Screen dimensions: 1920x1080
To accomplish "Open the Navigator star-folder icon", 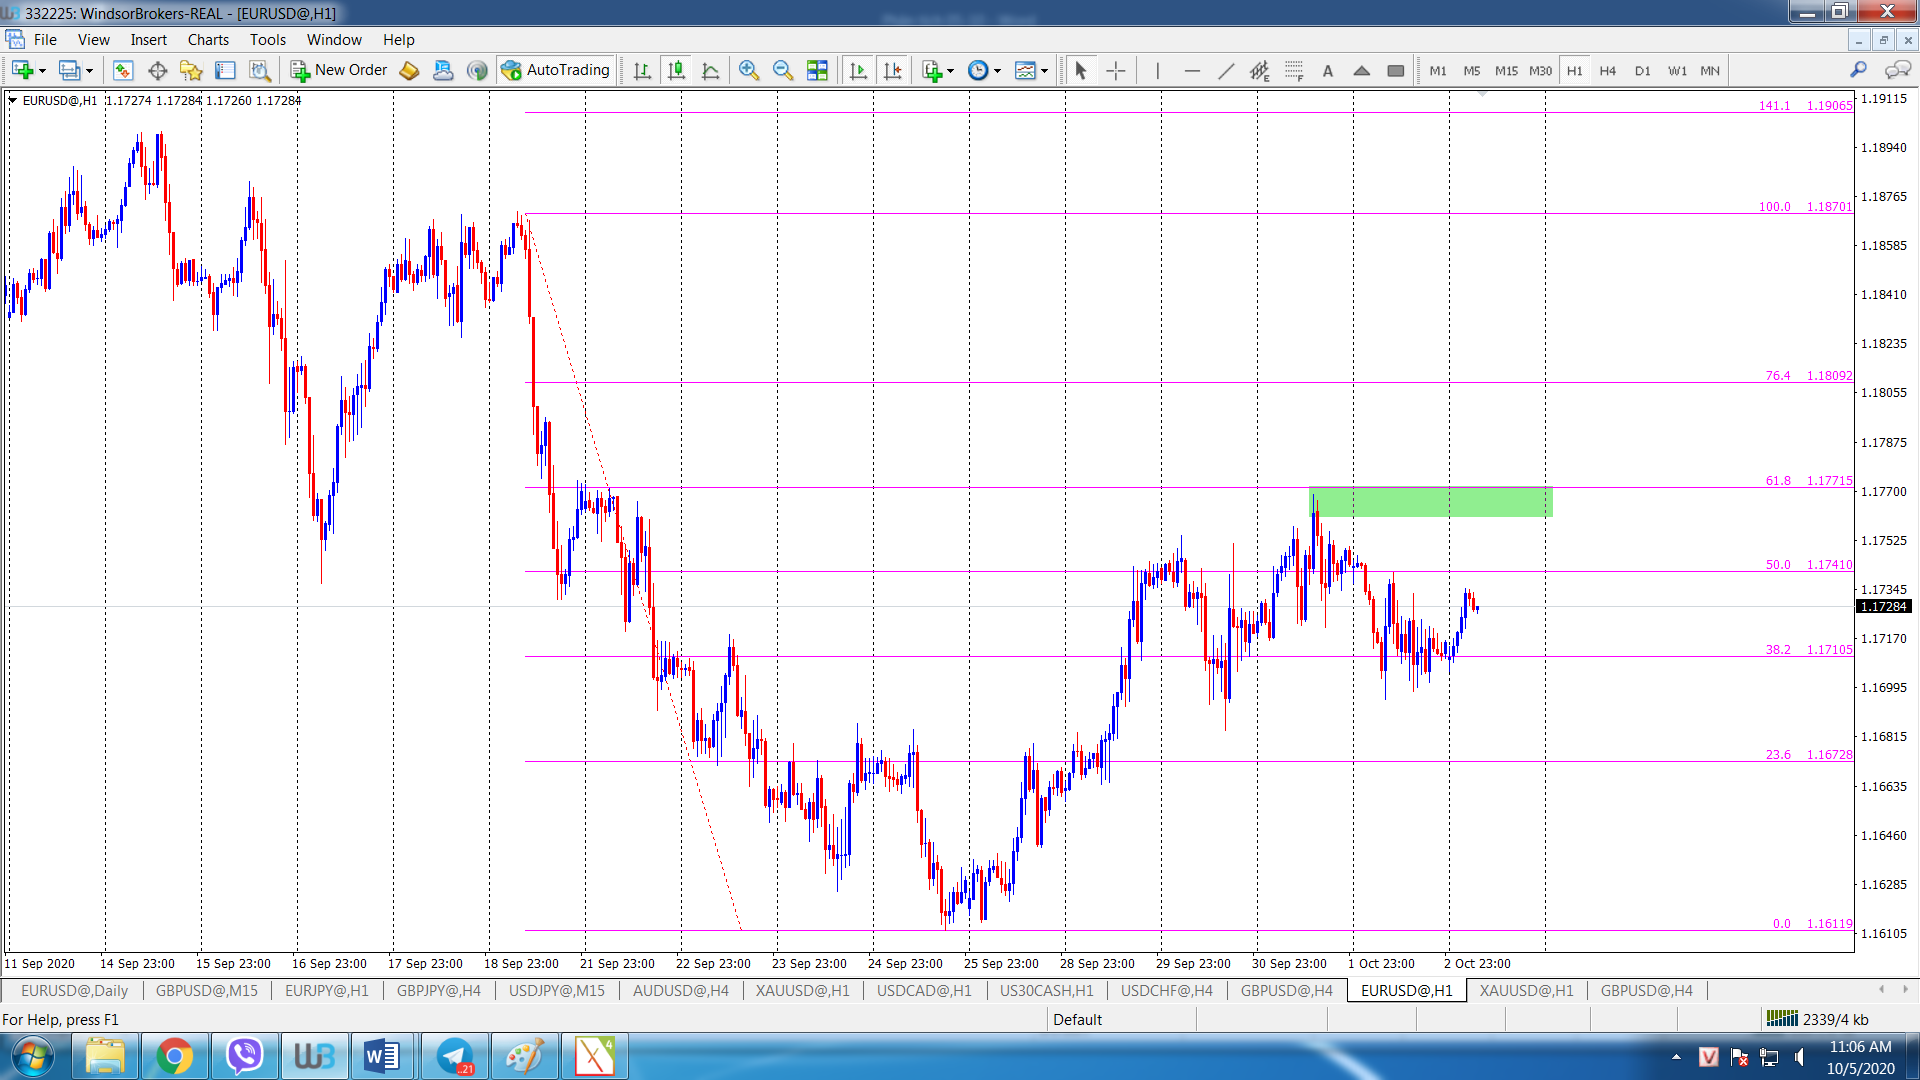I will [191, 70].
